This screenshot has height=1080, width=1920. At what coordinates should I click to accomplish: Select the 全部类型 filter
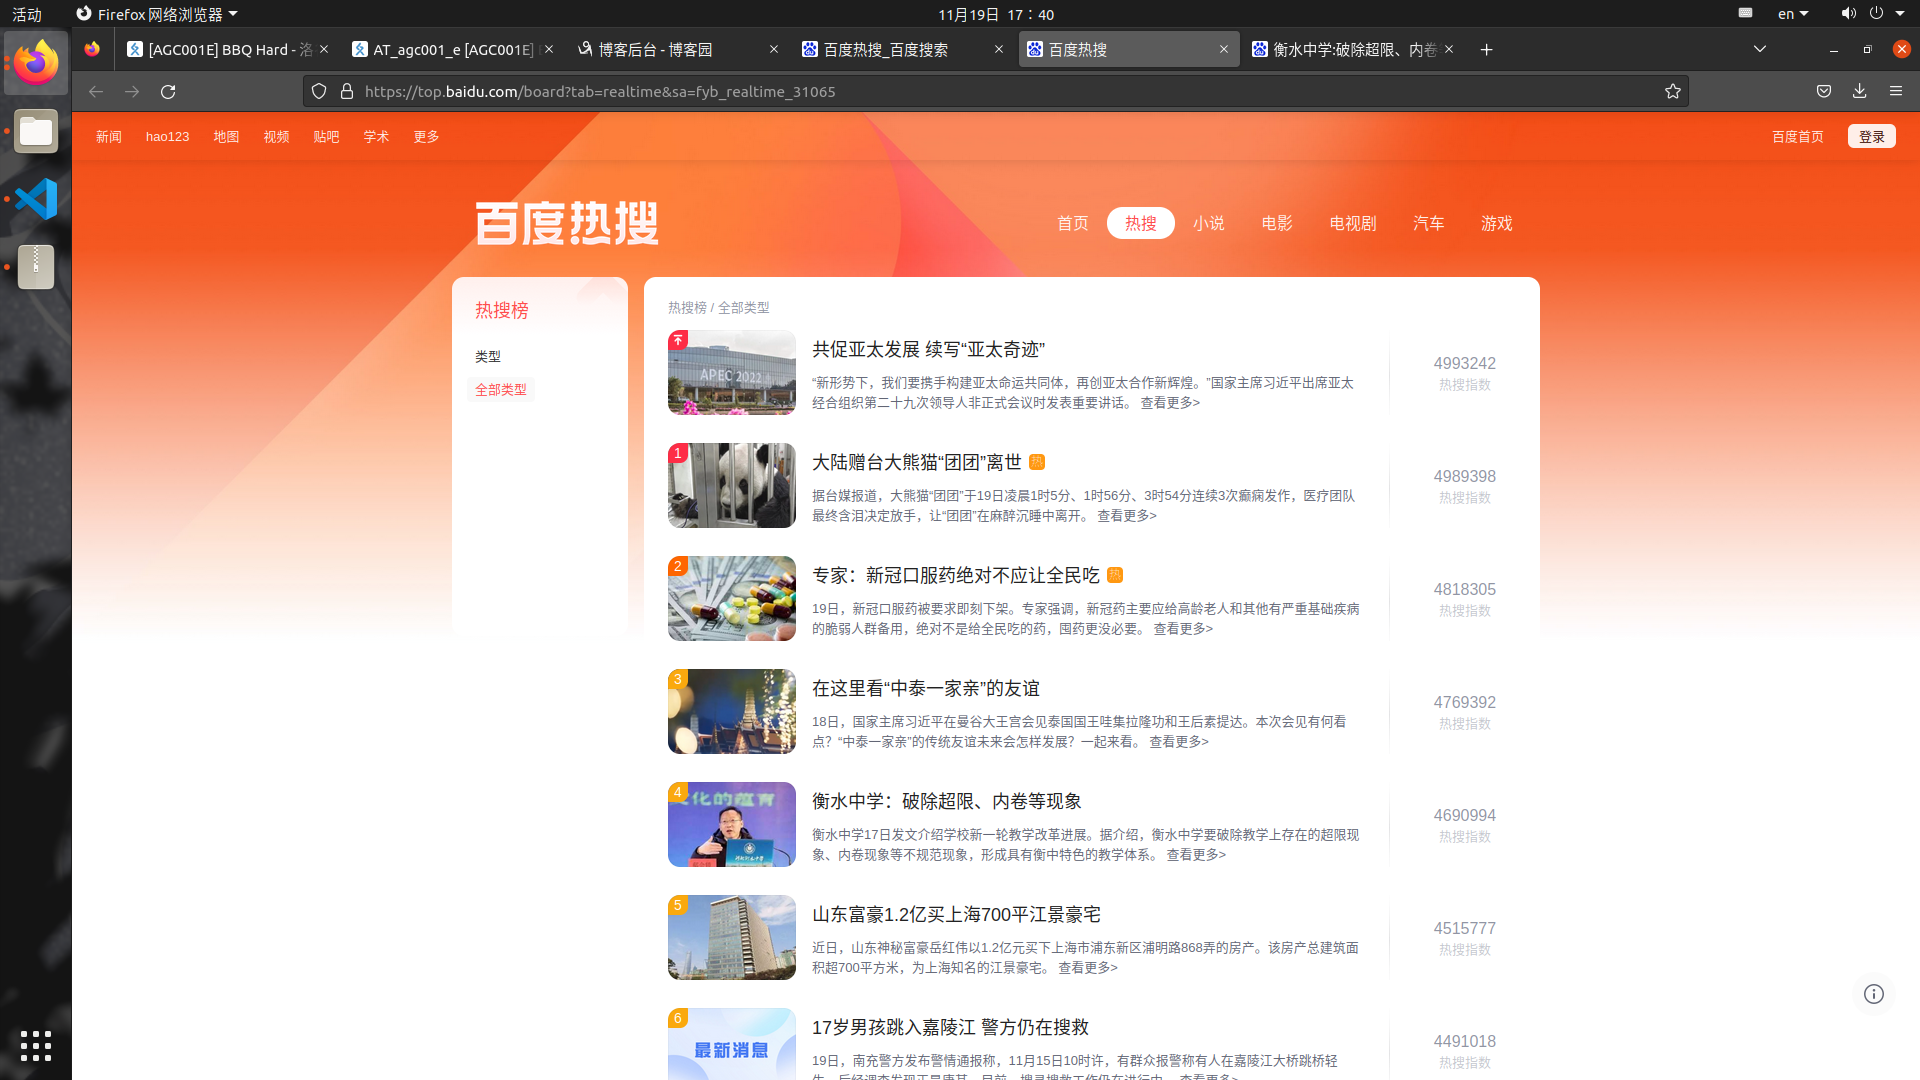coord(501,389)
